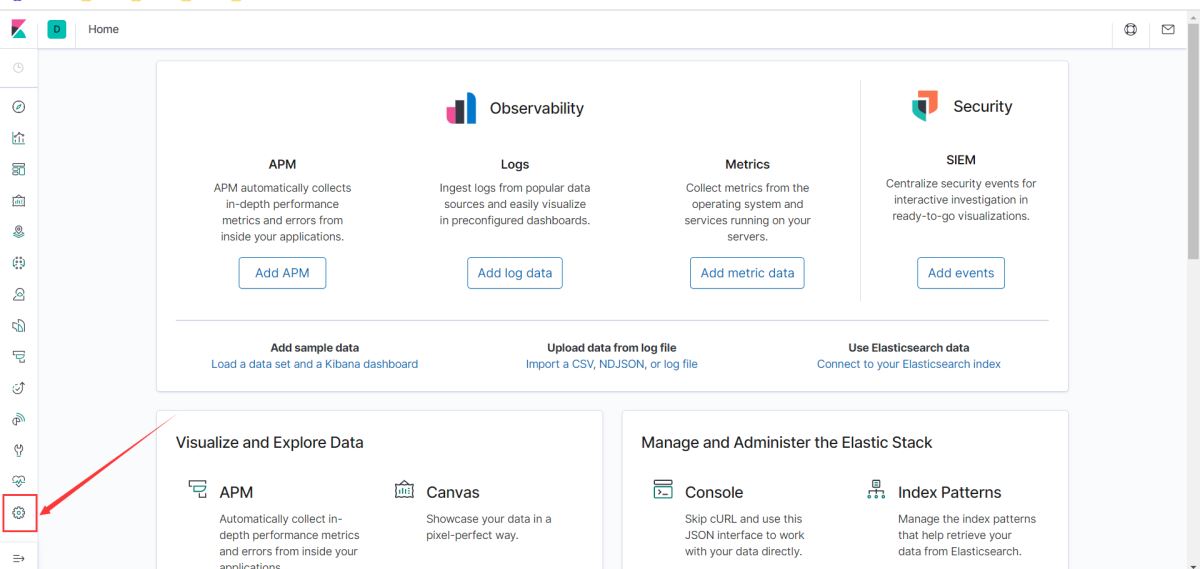Click the Home breadcrumb
Image resolution: width=1200 pixels, height=569 pixels.
click(103, 29)
